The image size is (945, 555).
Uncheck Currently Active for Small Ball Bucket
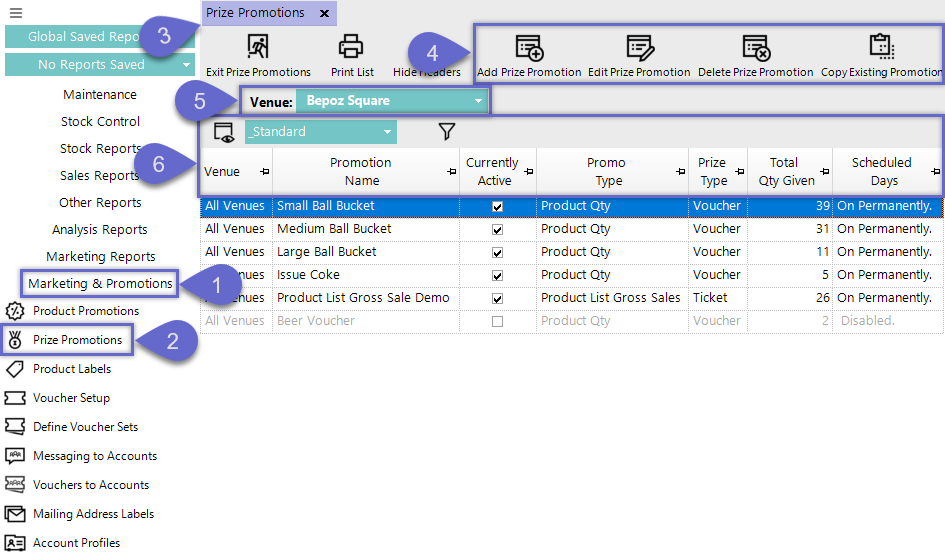click(497, 206)
